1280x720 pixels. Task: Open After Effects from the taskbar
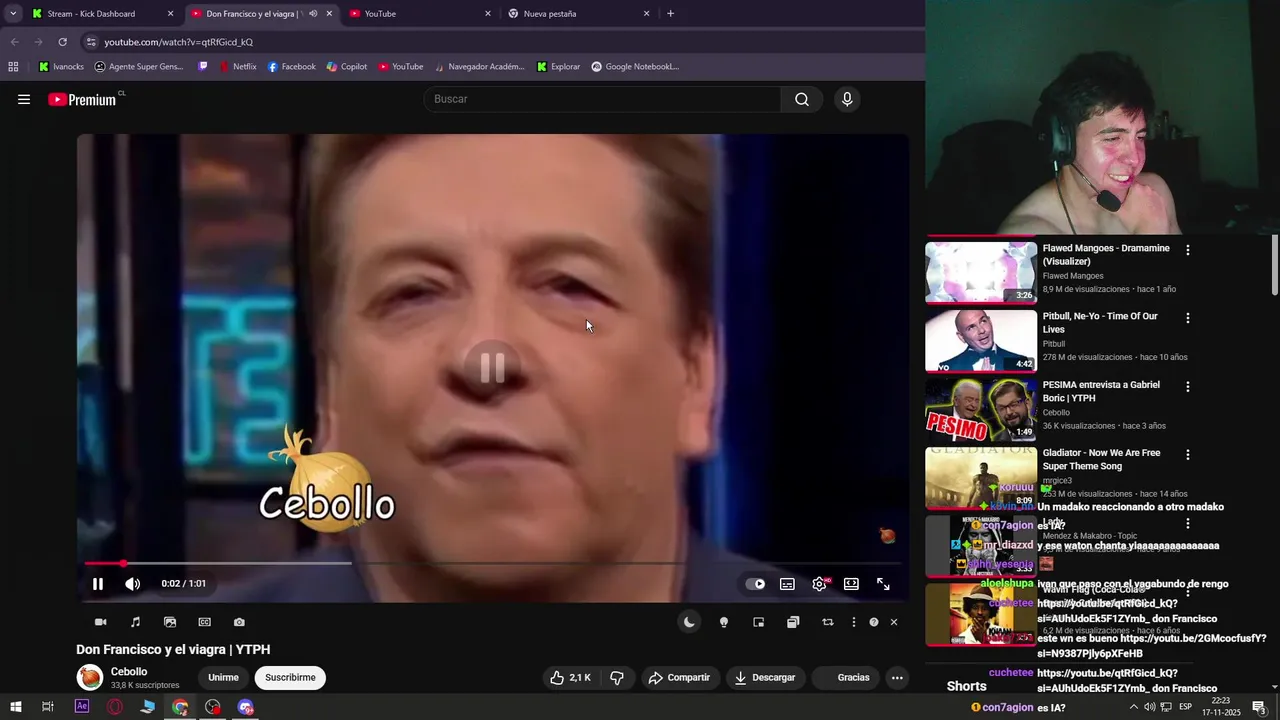[82, 707]
